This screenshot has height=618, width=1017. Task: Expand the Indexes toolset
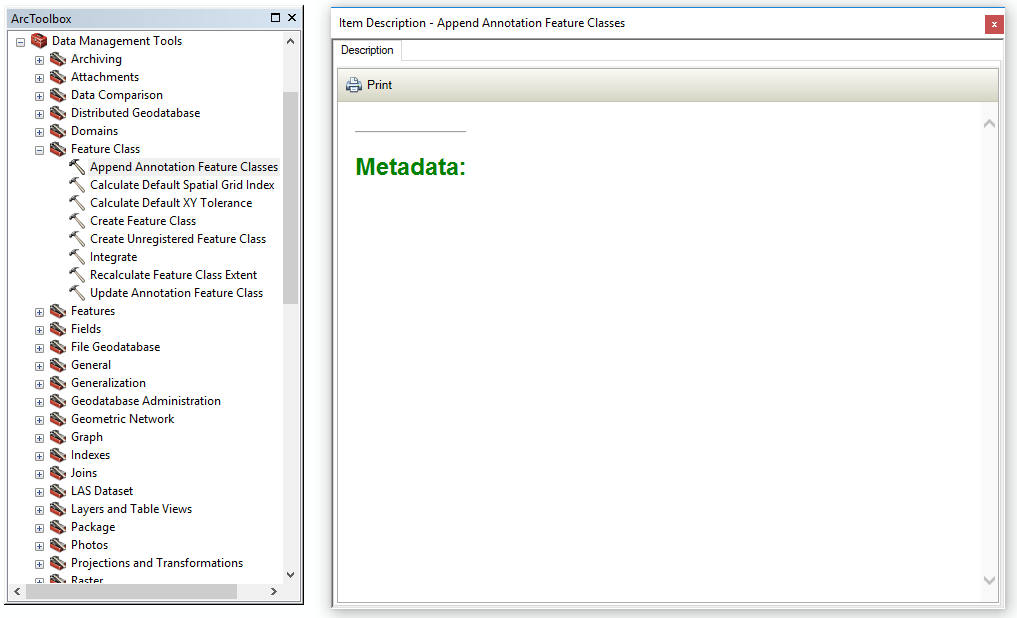pos(40,457)
